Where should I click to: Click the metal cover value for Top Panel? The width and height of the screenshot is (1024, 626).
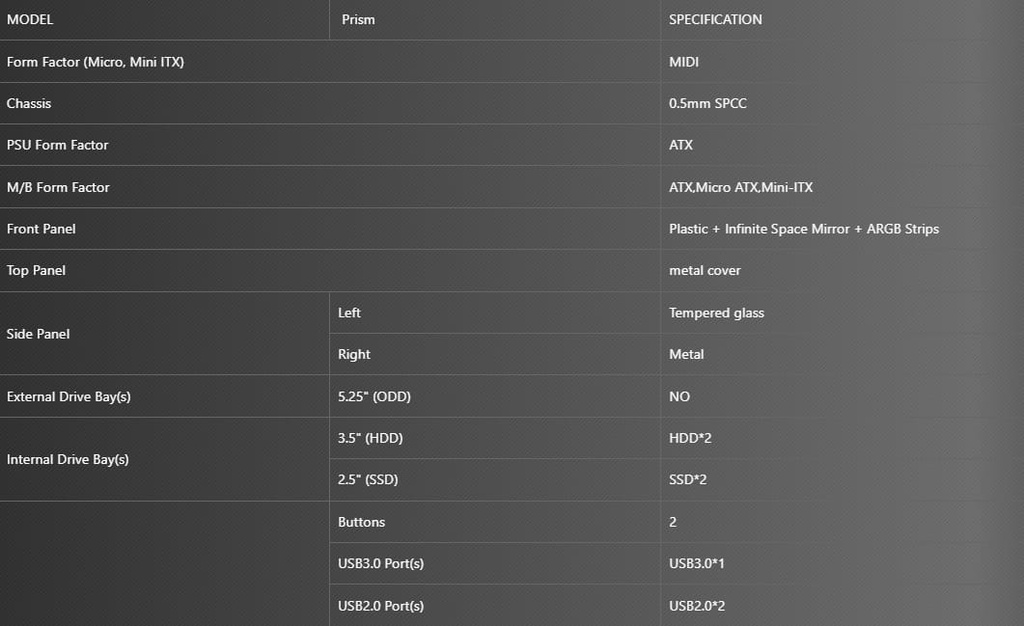(x=705, y=270)
